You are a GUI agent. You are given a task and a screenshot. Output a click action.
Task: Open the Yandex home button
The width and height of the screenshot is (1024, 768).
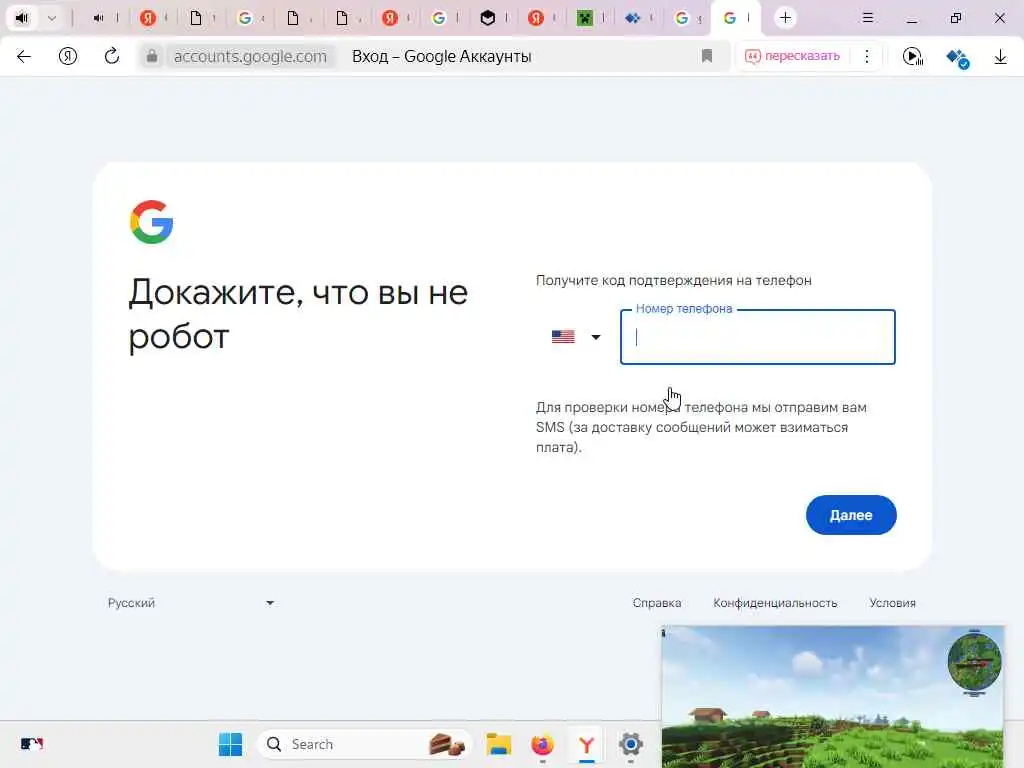click(x=68, y=56)
